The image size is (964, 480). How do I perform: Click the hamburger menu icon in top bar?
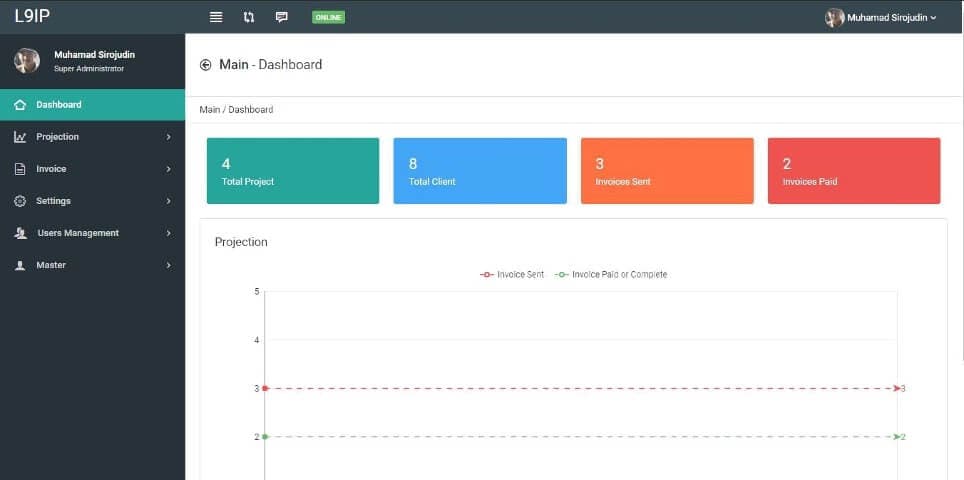coord(216,17)
